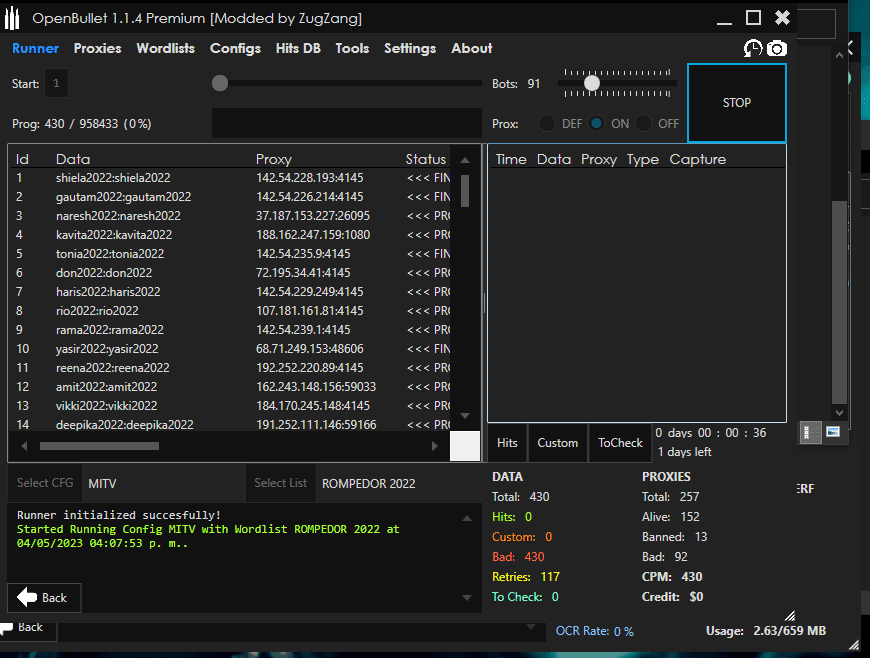Image resolution: width=870 pixels, height=658 pixels.
Task: Select the DEF proxy radio button
Action: (547, 124)
